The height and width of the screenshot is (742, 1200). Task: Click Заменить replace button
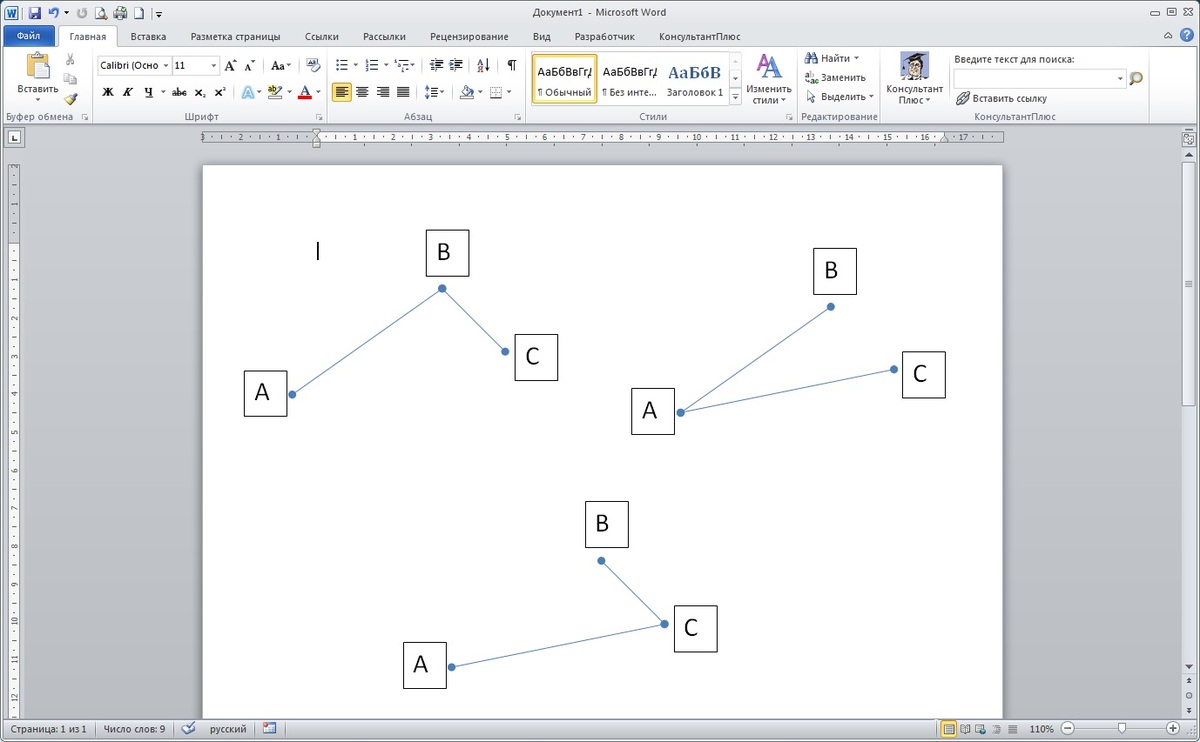(x=836, y=77)
